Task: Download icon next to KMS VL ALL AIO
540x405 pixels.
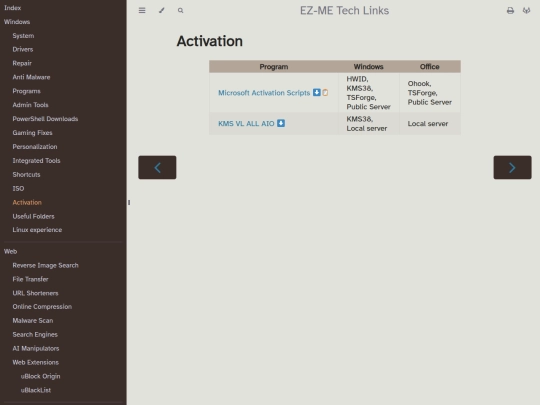Action: pos(281,123)
